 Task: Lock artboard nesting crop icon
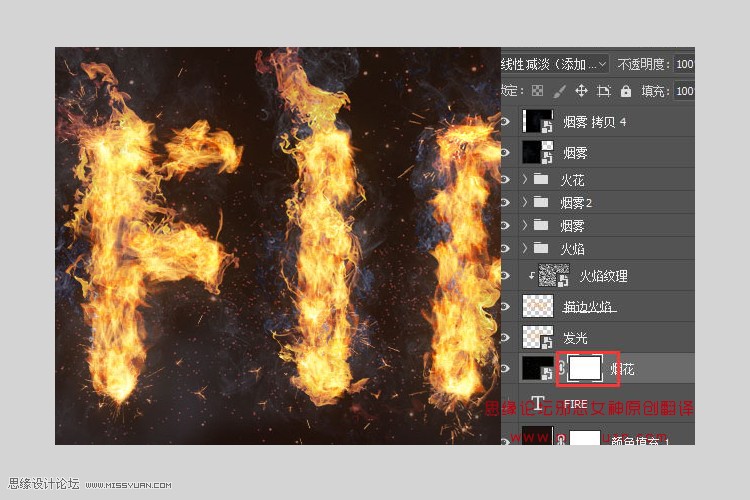(604, 90)
